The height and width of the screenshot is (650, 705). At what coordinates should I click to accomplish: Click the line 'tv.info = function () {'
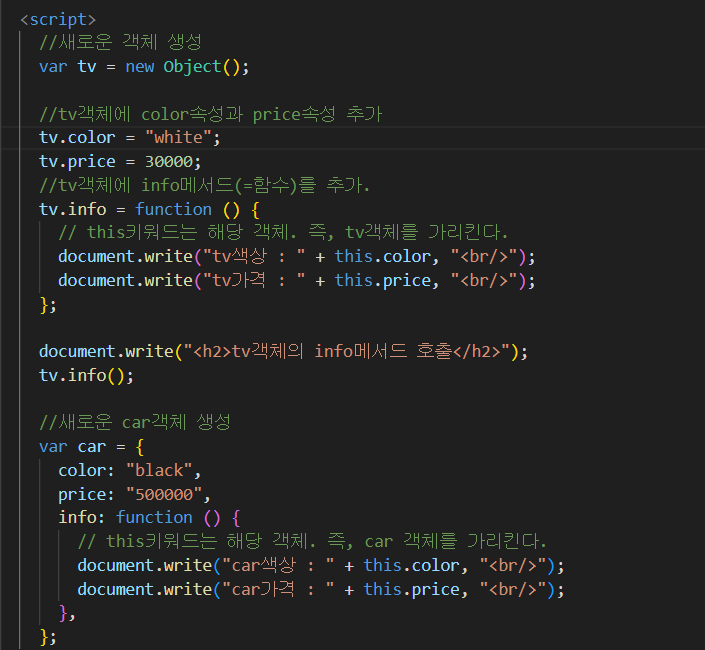click(x=149, y=209)
